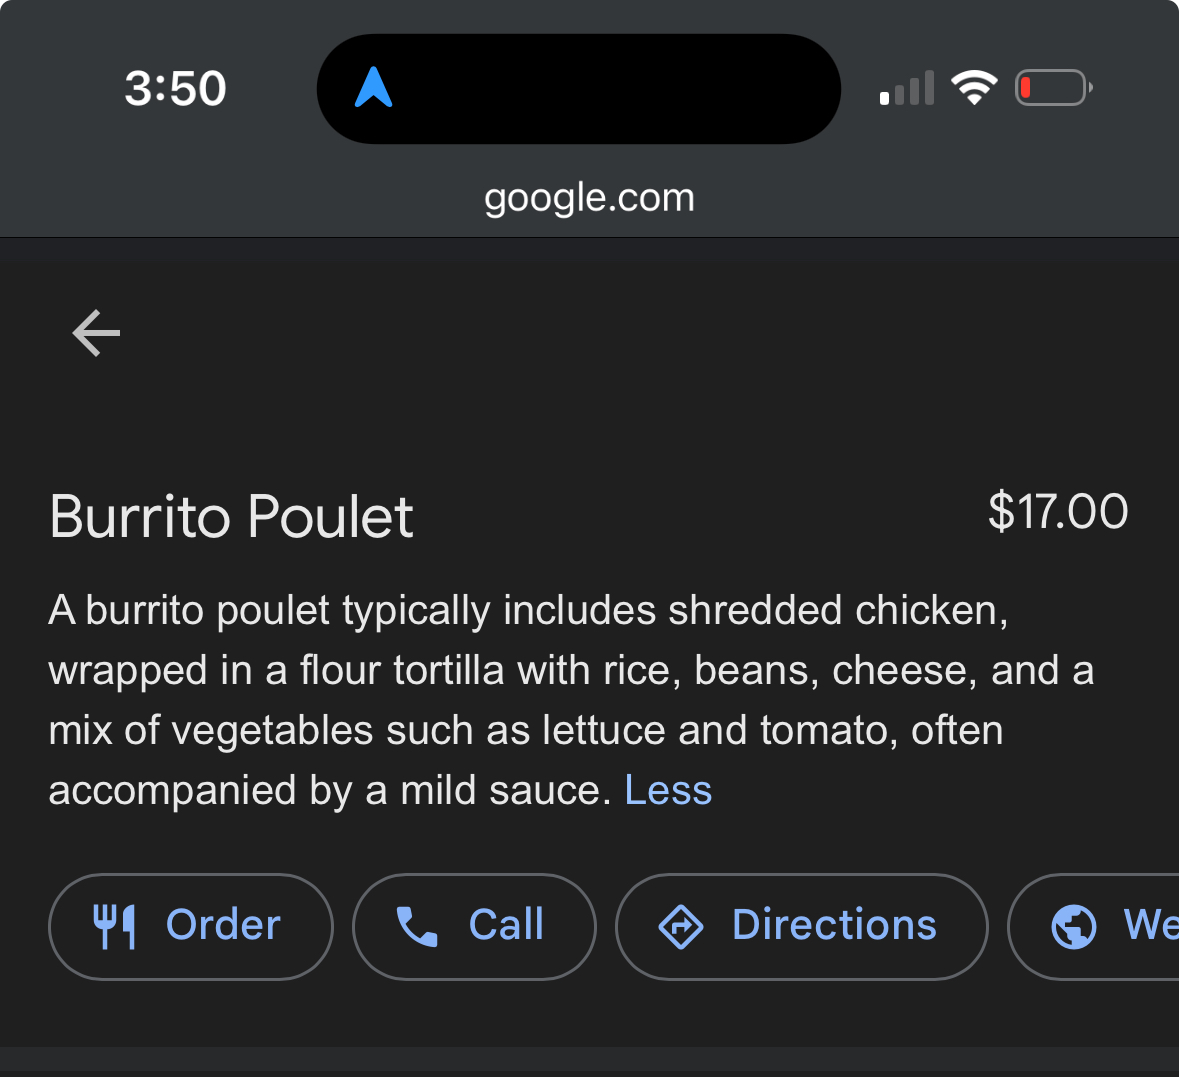The image size is (1179, 1077).
Task: Open the Order options
Action: (x=190, y=926)
